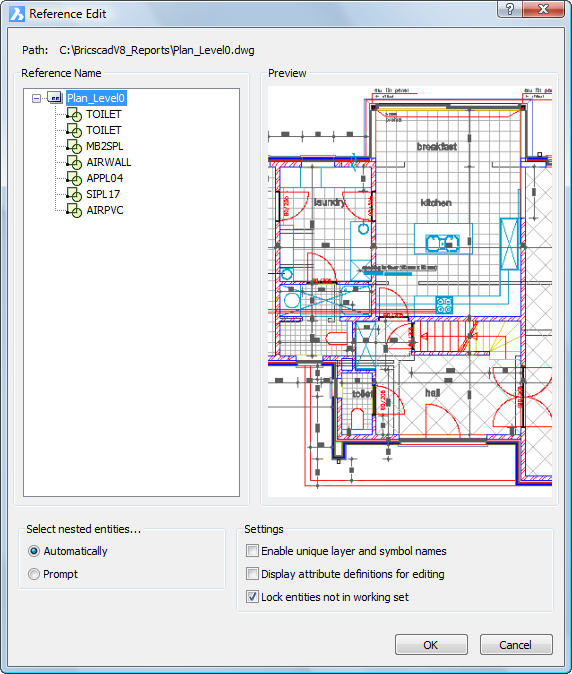The width and height of the screenshot is (572, 674).
Task: Click the Plan_Level0 drawing reference icon
Action: coord(55,98)
